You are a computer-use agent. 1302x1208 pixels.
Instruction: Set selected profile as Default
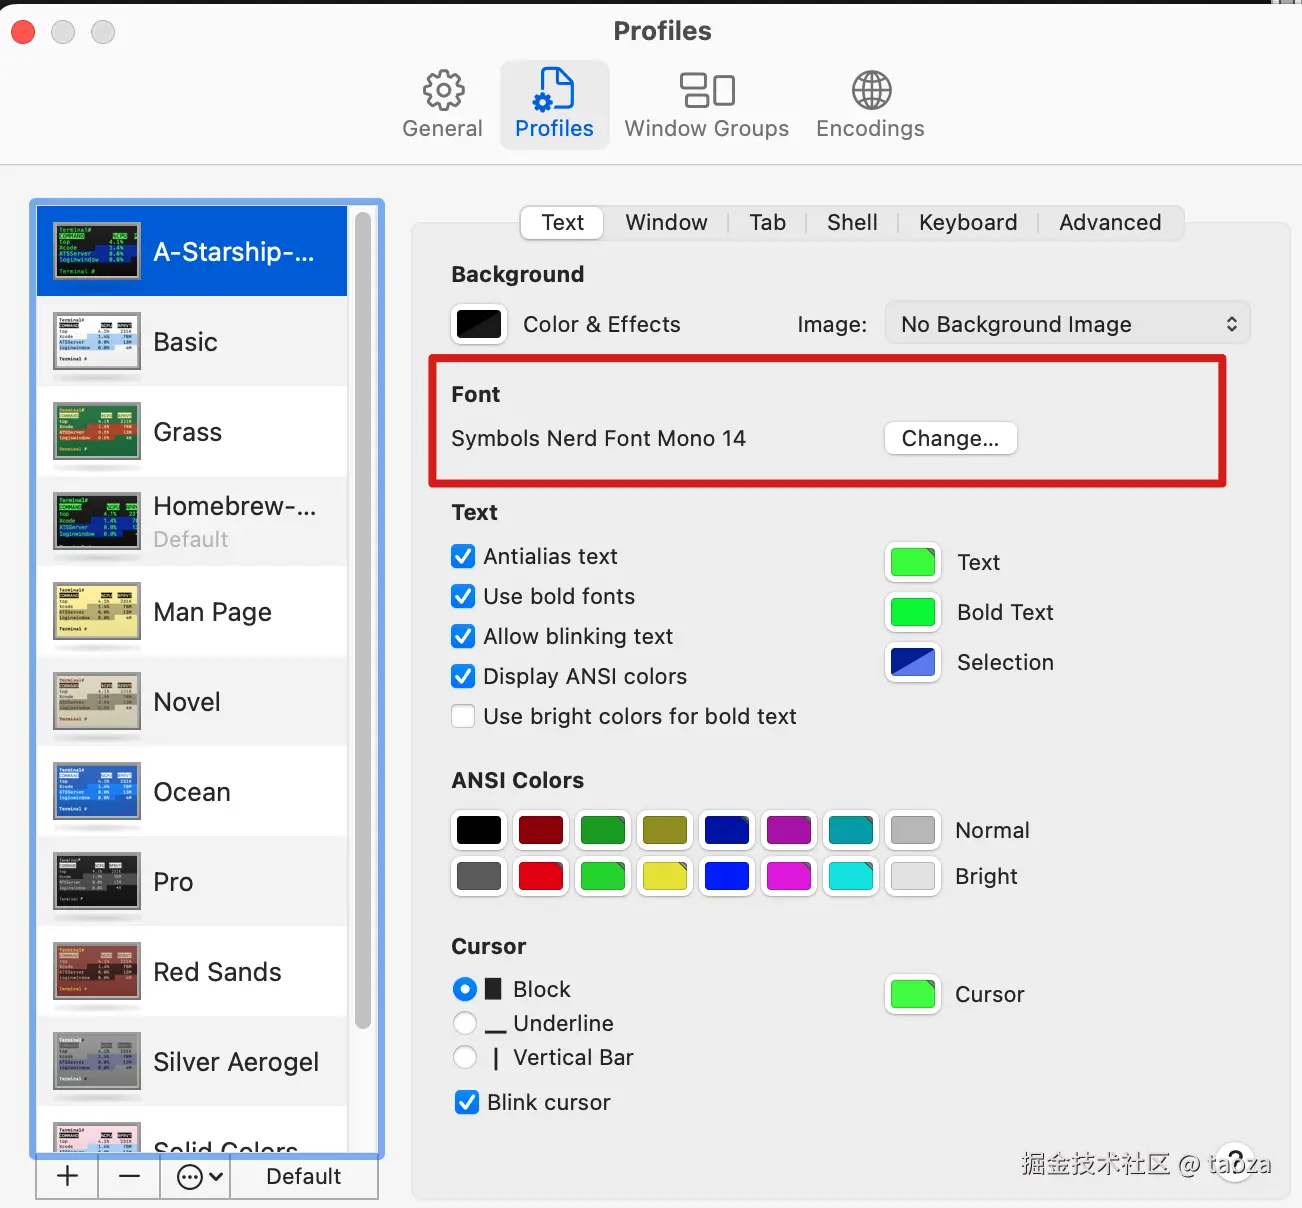[303, 1176]
